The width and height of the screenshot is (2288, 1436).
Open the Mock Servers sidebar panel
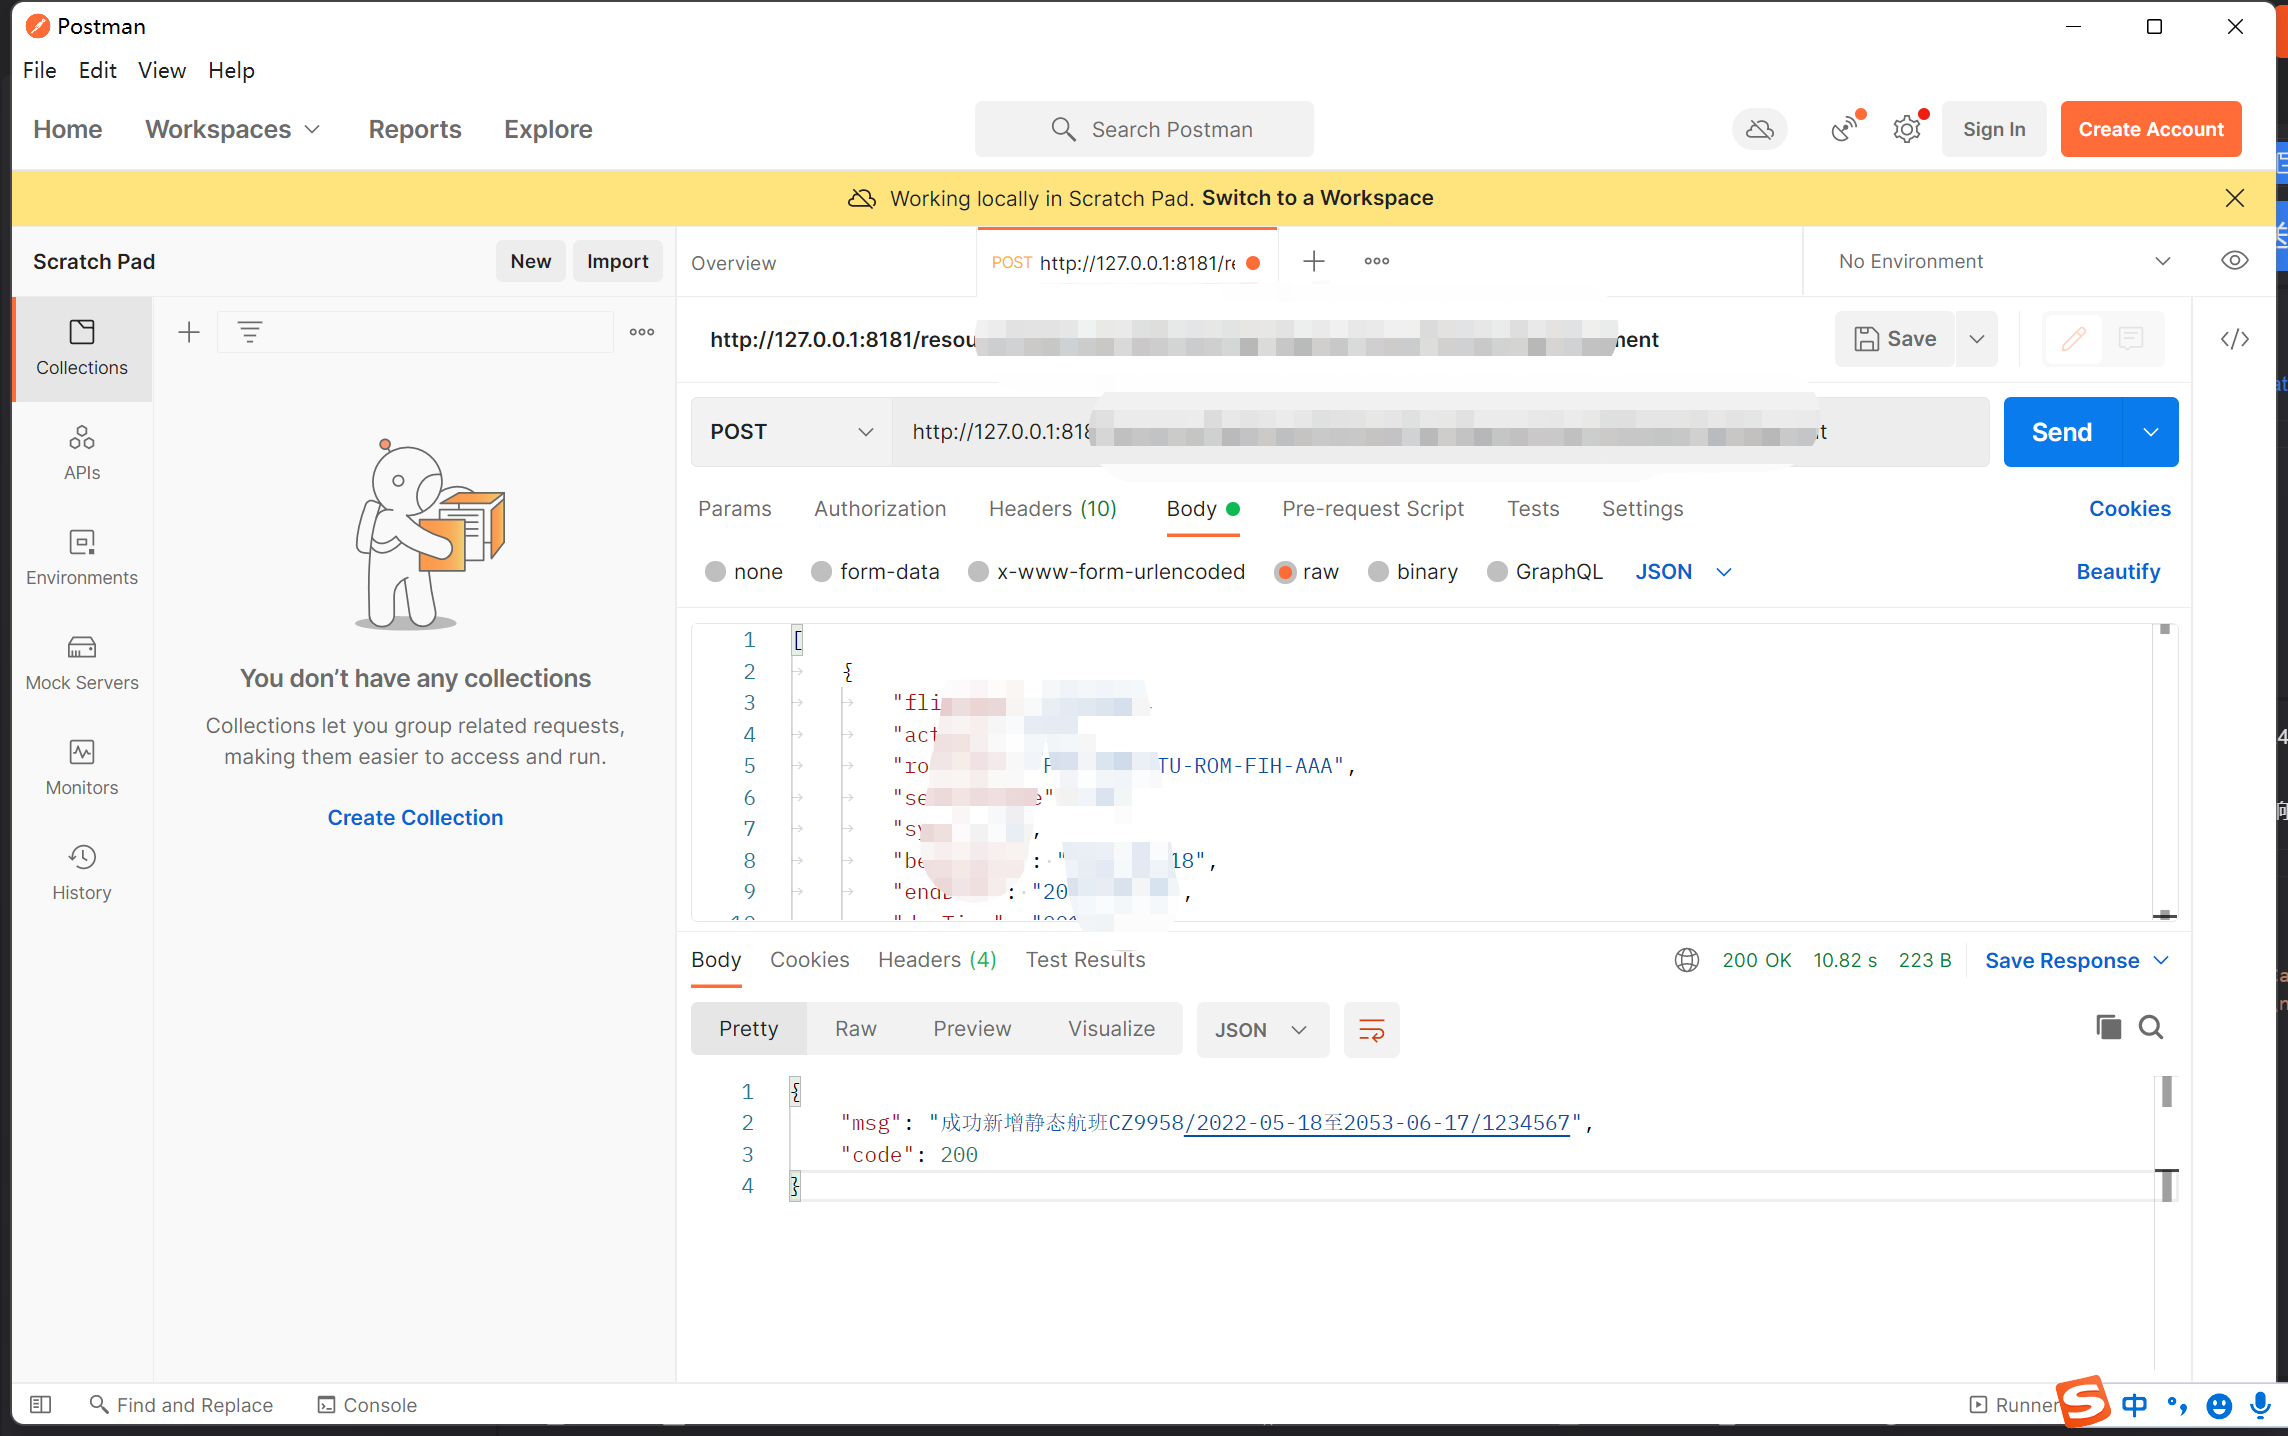(82, 663)
